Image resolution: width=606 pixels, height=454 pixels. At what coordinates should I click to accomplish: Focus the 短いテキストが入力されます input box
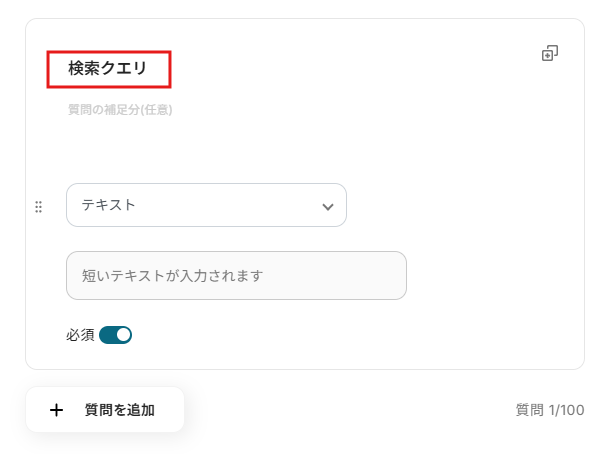pos(236,275)
